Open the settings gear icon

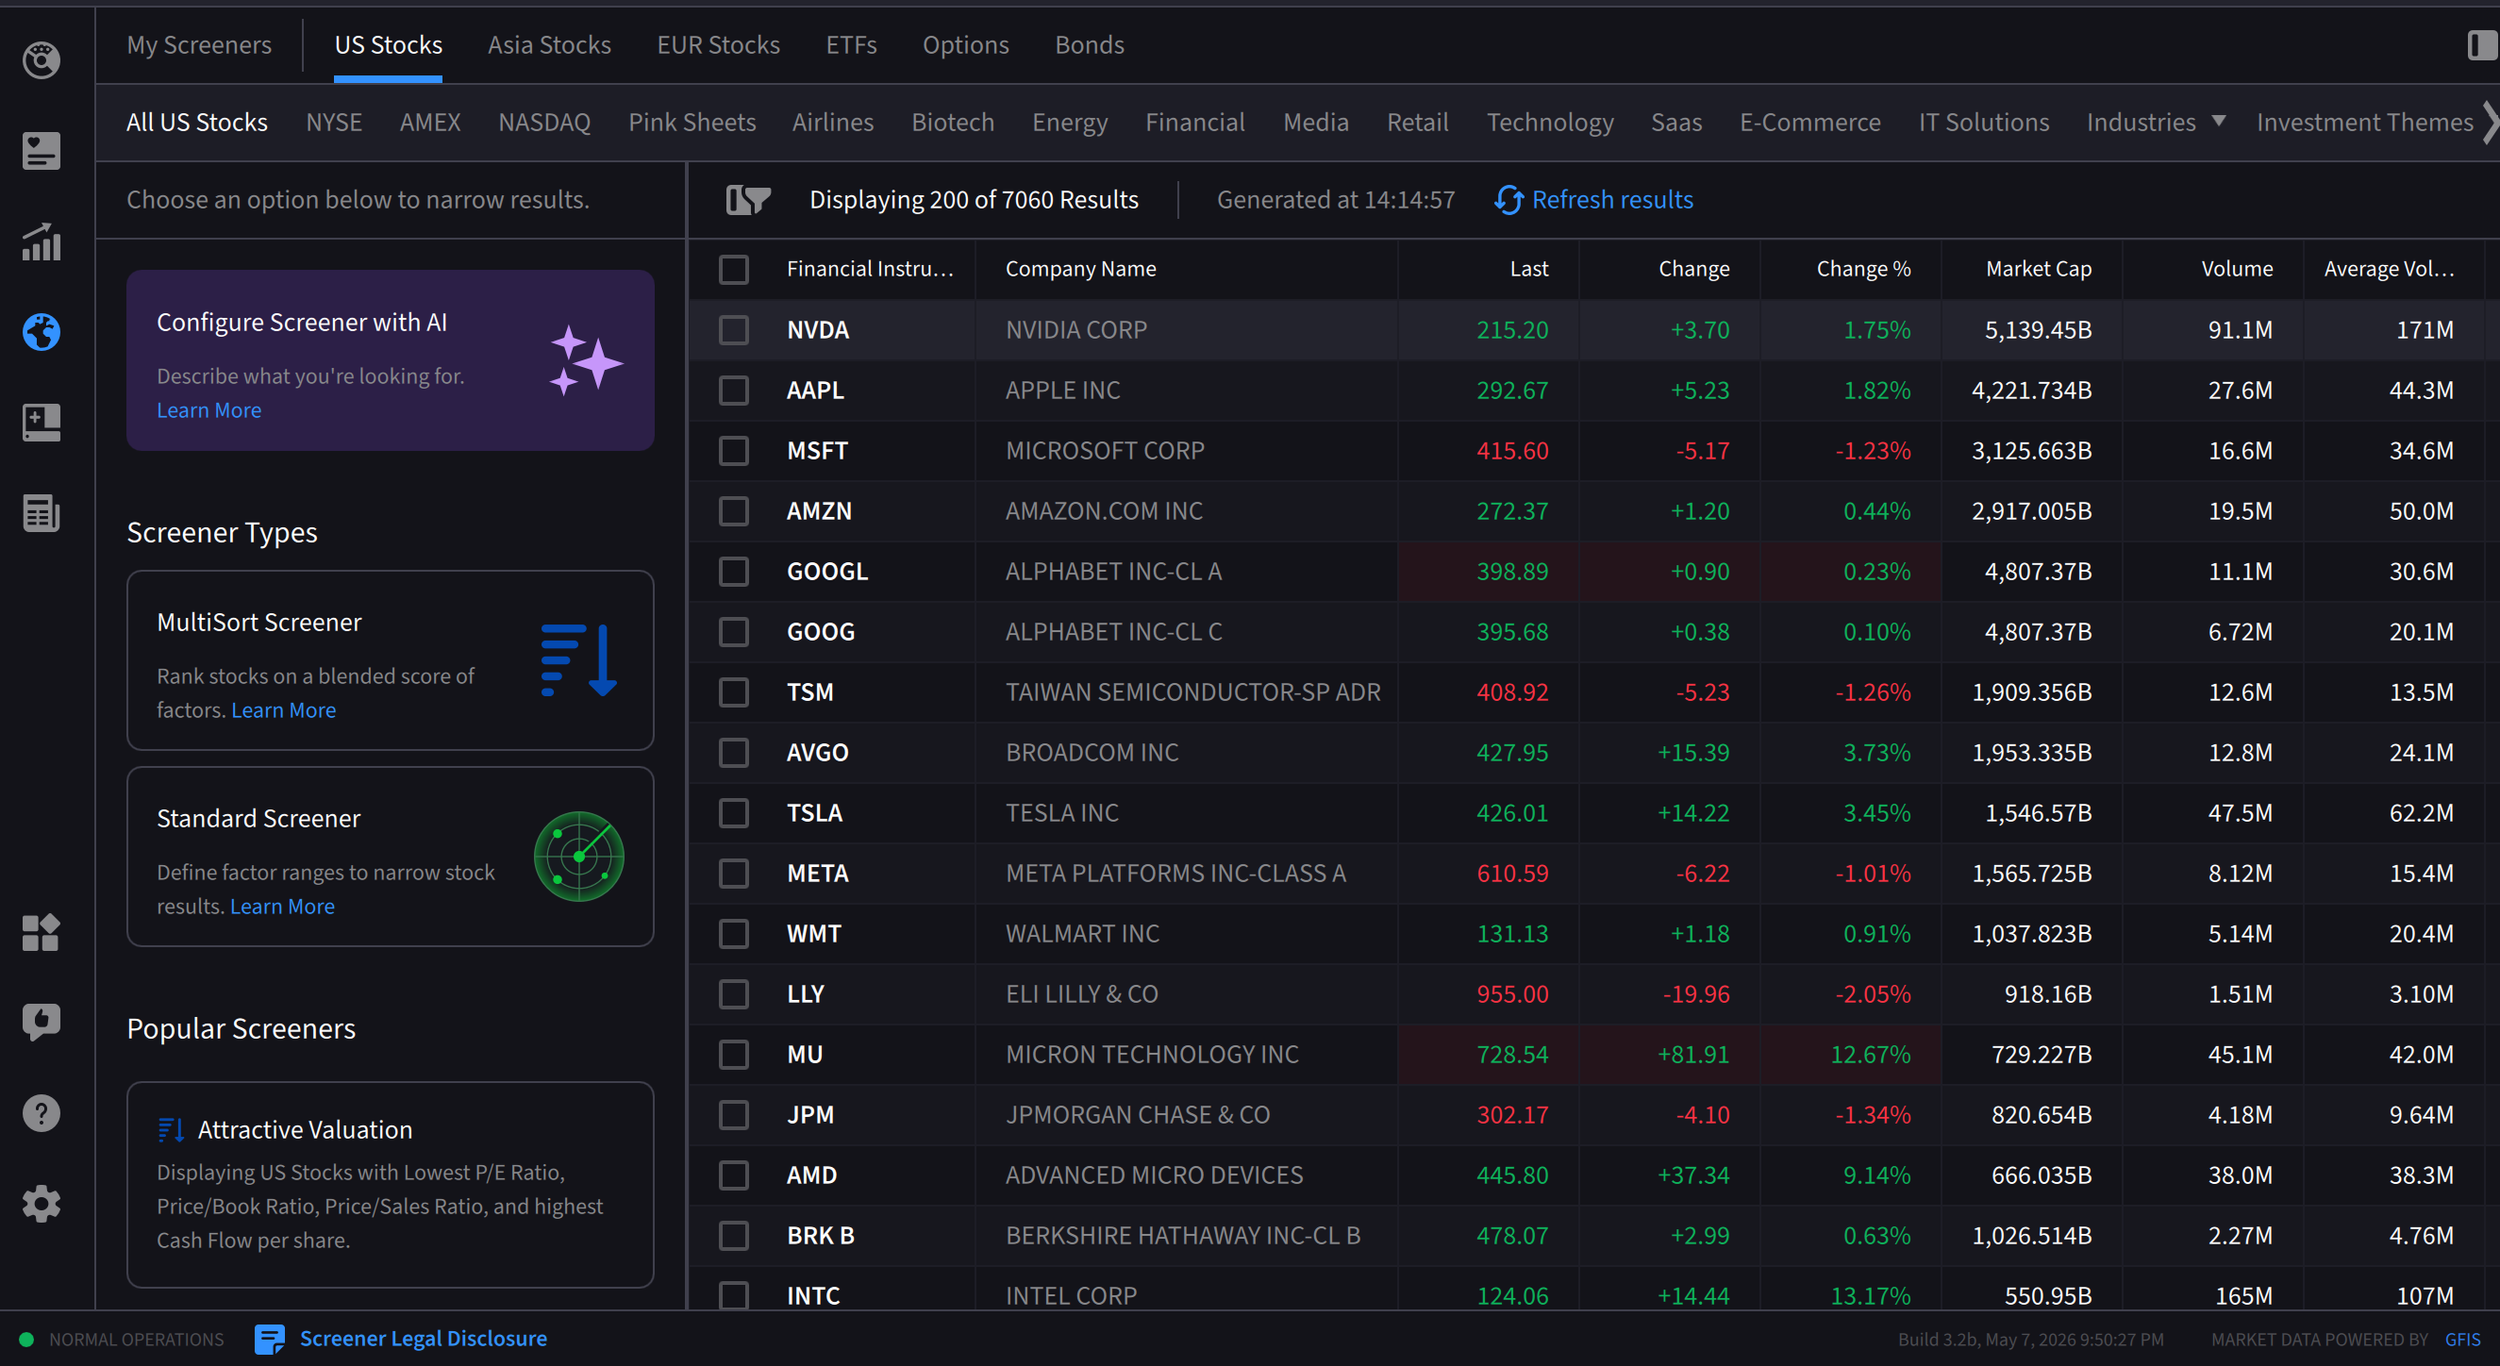[x=41, y=1204]
